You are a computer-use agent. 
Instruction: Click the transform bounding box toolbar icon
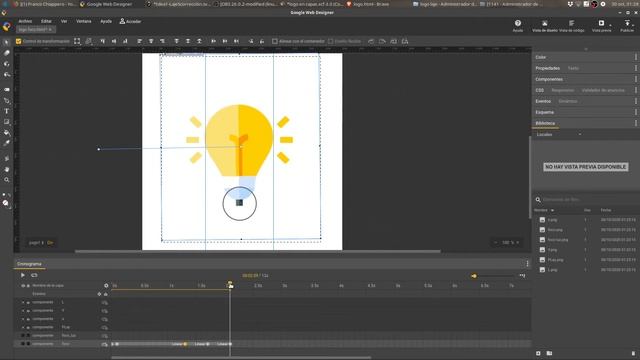click(77, 41)
